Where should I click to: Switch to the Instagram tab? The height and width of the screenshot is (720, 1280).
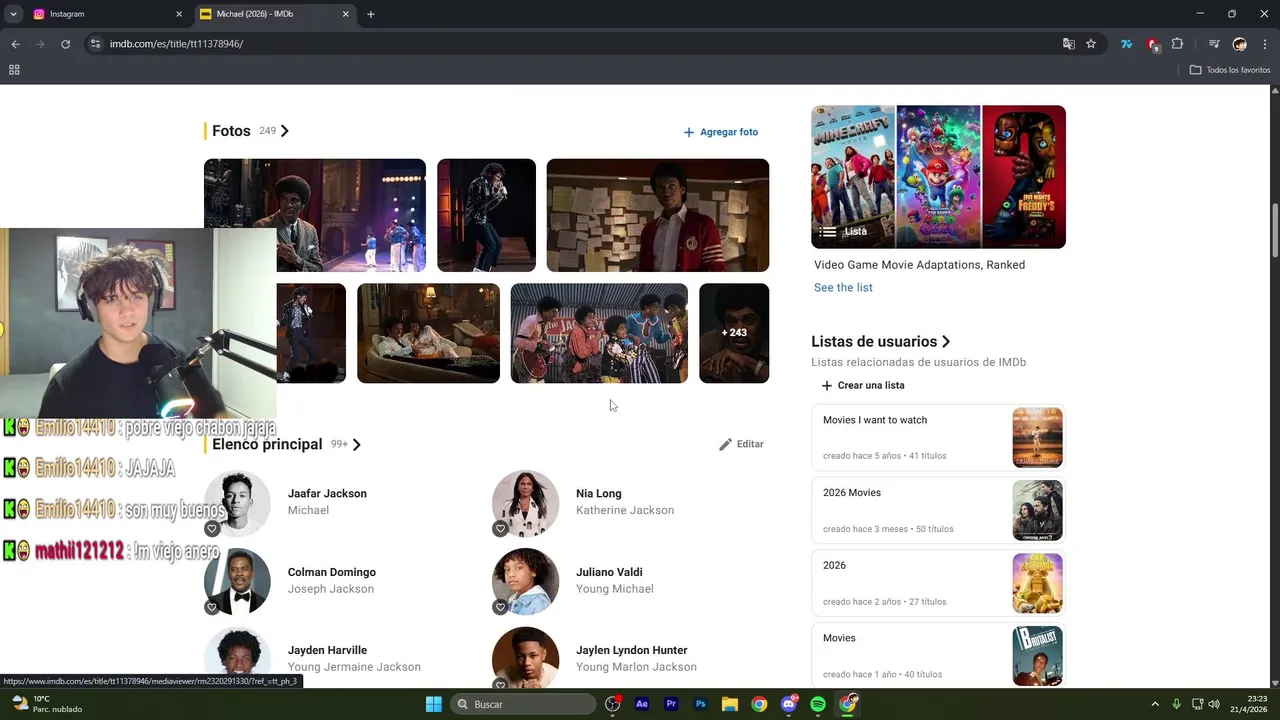tap(107, 14)
